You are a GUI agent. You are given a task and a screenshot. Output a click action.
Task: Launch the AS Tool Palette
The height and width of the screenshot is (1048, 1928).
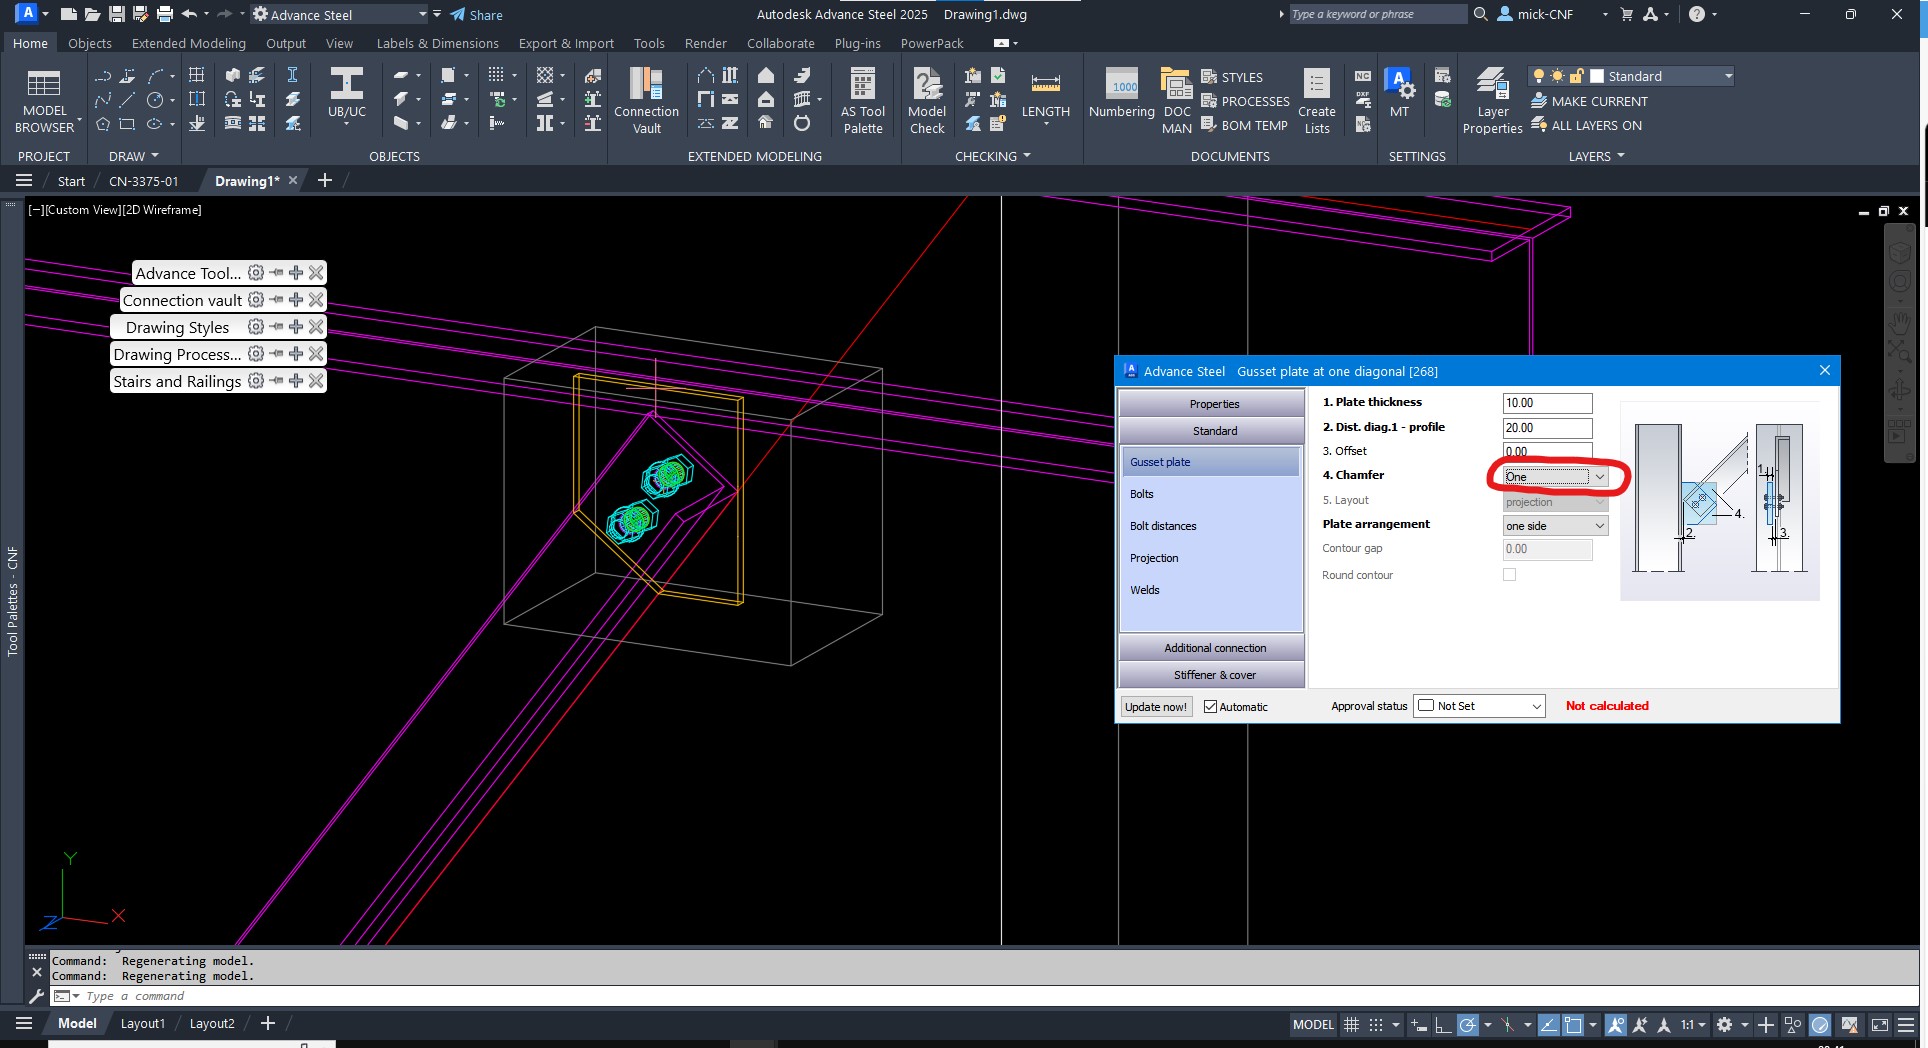tap(862, 98)
